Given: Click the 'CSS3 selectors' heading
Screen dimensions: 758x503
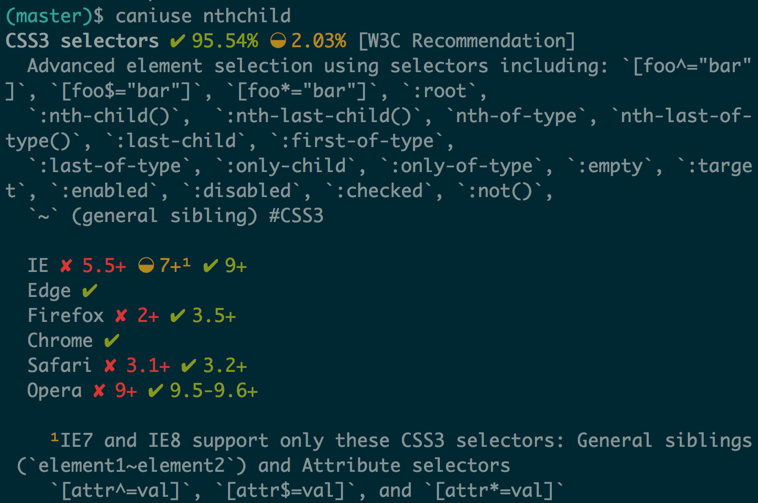Looking at the screenshot, I should tap(82, 41).
